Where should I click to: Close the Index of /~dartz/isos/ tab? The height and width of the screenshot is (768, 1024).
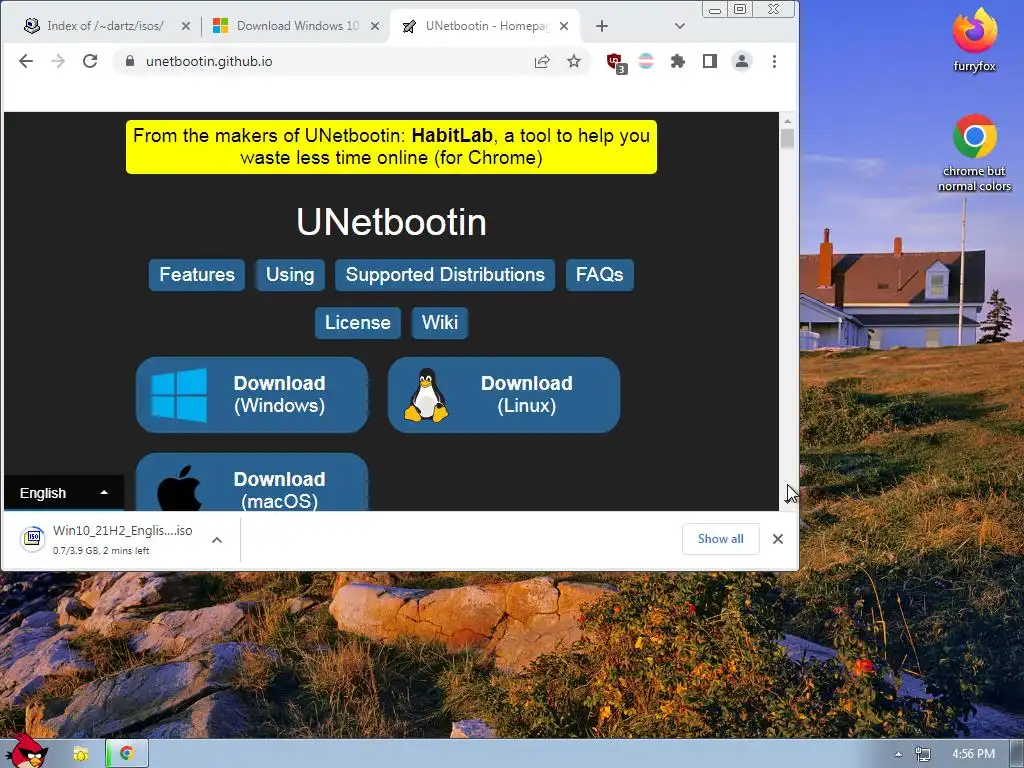[185, 26]
